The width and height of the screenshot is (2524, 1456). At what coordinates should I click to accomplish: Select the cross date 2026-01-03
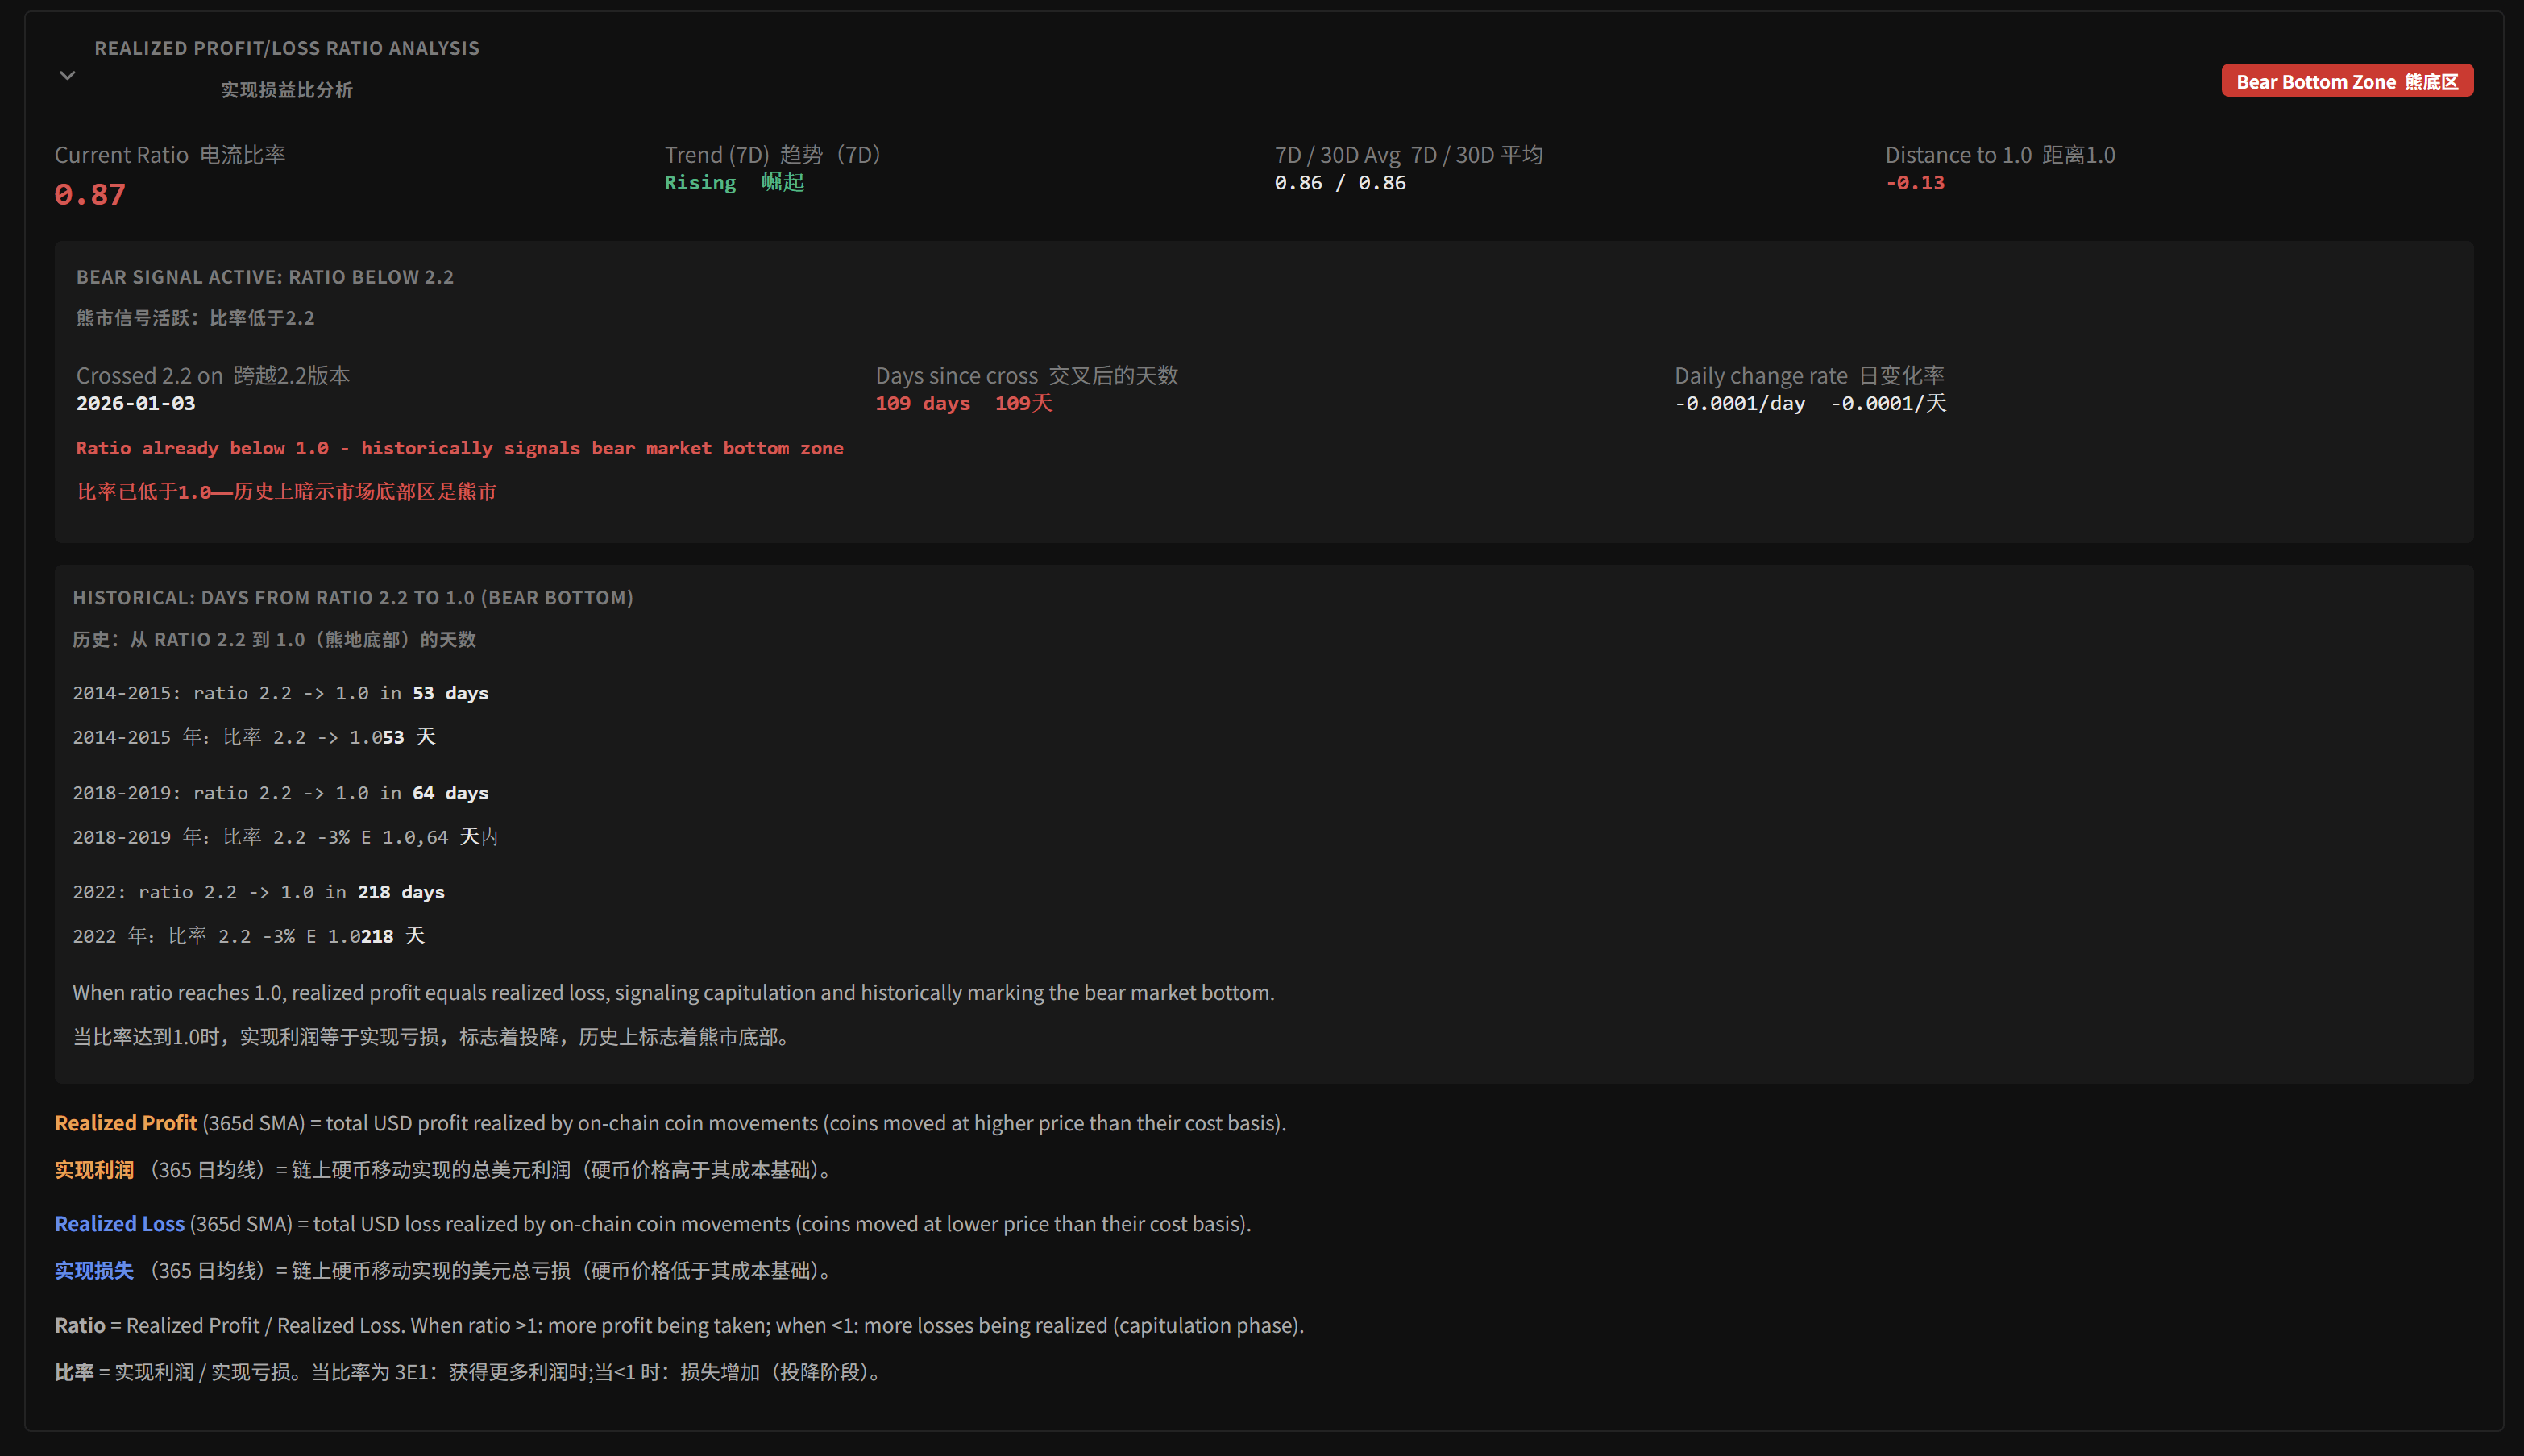tap(136, 404)
